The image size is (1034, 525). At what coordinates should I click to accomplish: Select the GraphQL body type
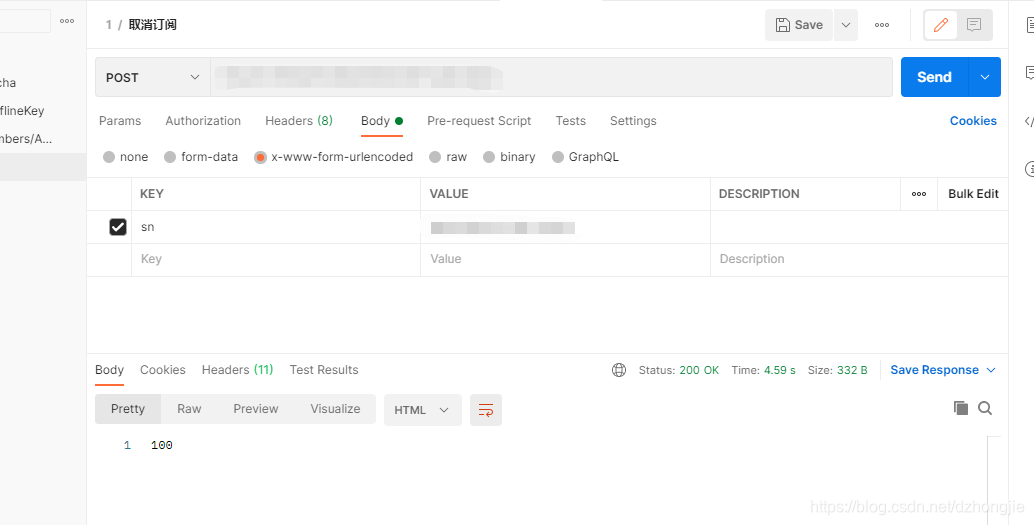[x=586, y=157]
